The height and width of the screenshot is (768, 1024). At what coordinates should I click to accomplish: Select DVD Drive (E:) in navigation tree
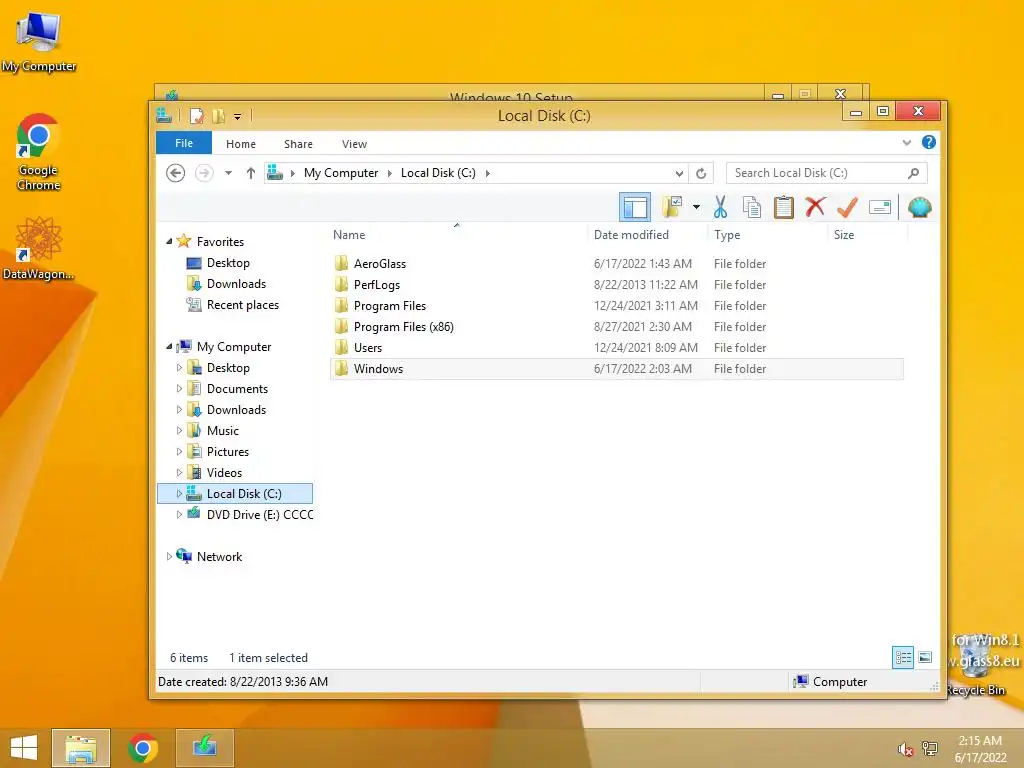point(260,515)
